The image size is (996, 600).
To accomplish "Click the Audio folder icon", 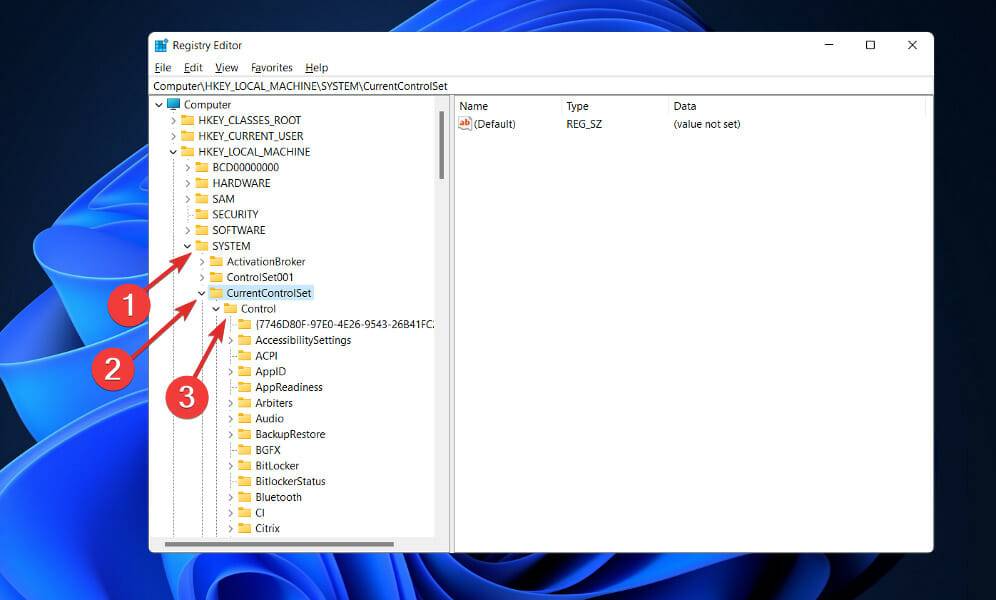I will click(x=243, y=418).
